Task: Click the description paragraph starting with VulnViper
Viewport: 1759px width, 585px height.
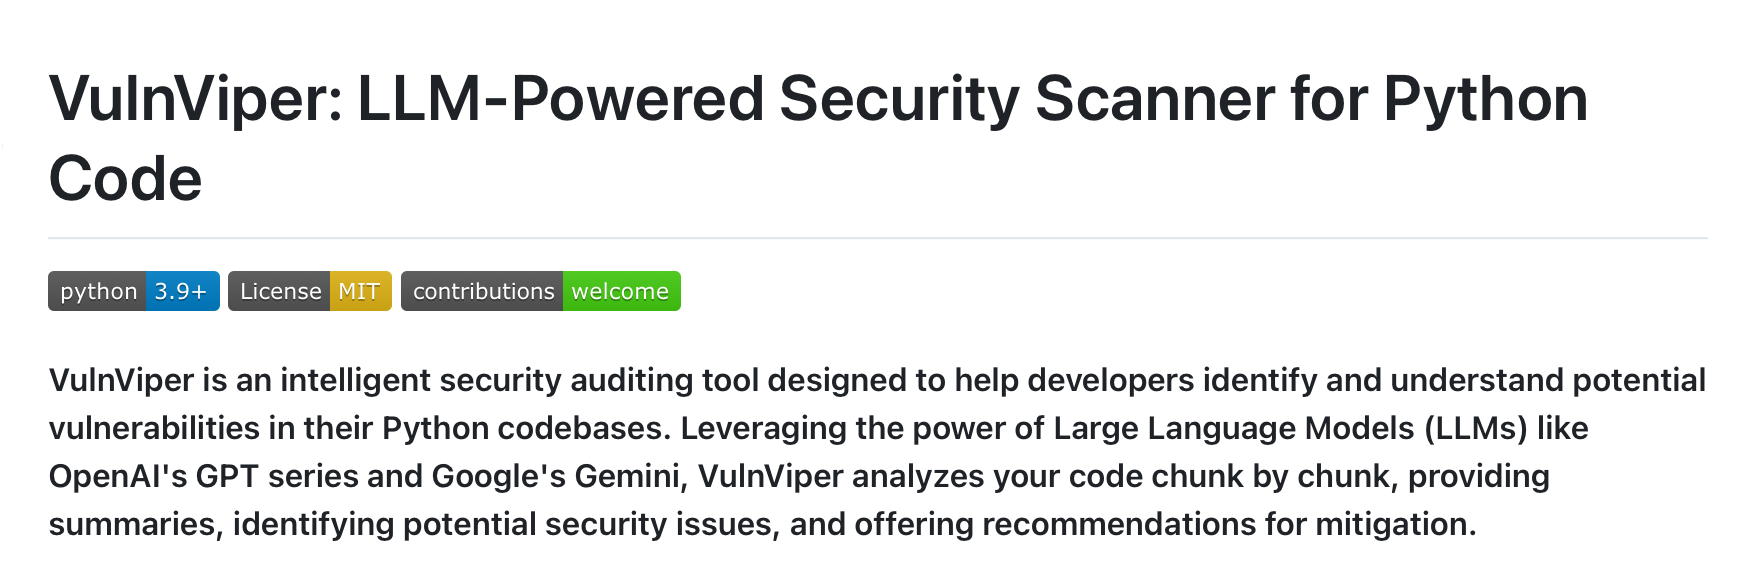Action: pyautogui.click(x=878, y=452)
